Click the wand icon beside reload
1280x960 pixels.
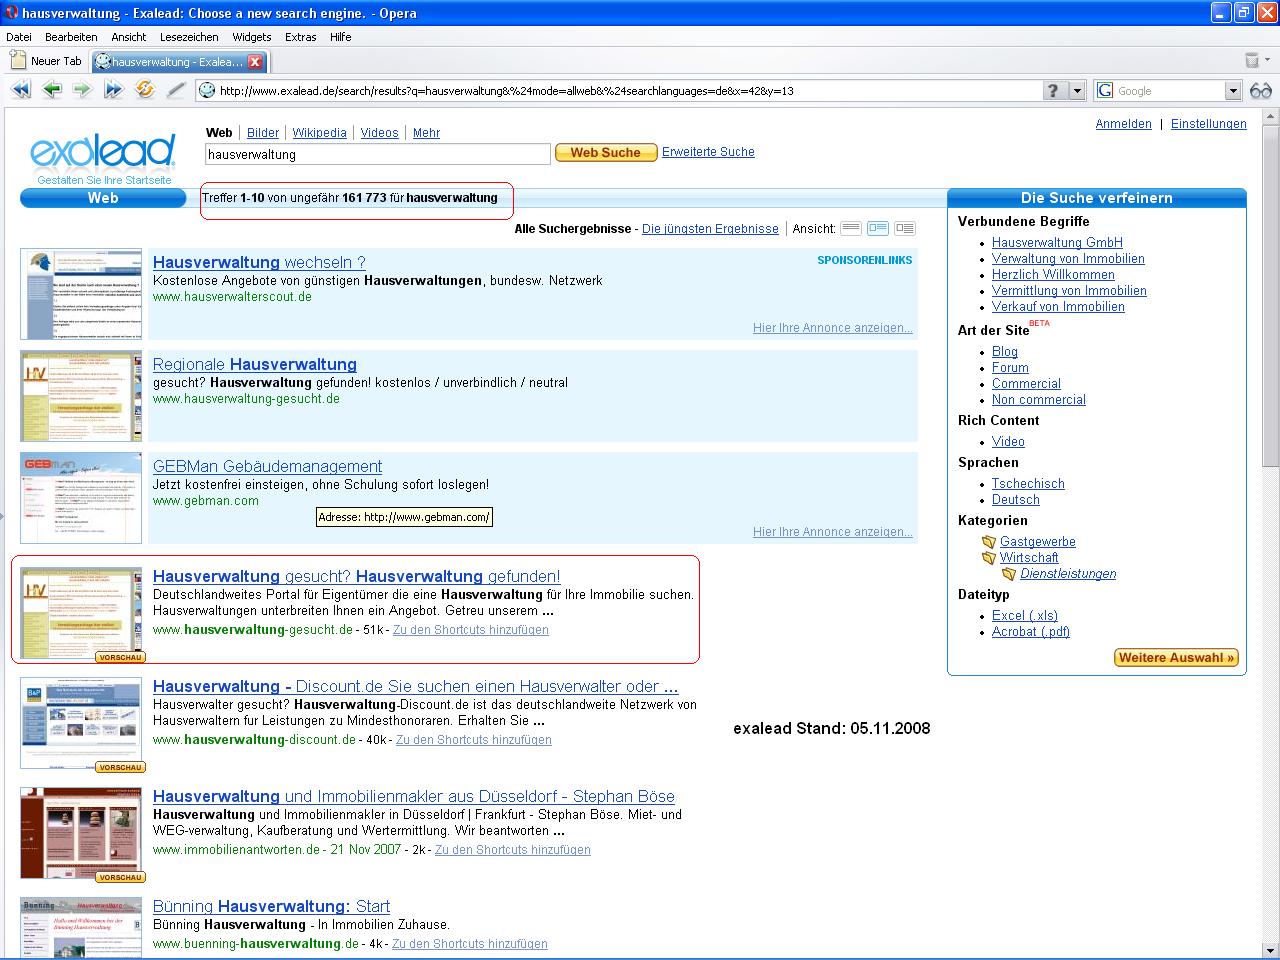coord(176,90)
